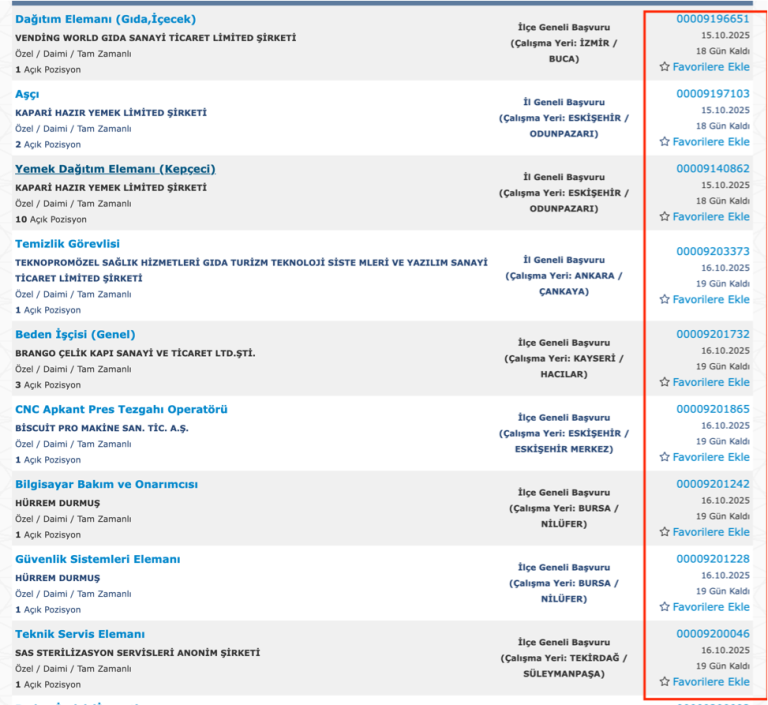Open the Temizlik Görevlisi job posting
The width and height of the screenshot is (768, 705).
click(67, 244)
